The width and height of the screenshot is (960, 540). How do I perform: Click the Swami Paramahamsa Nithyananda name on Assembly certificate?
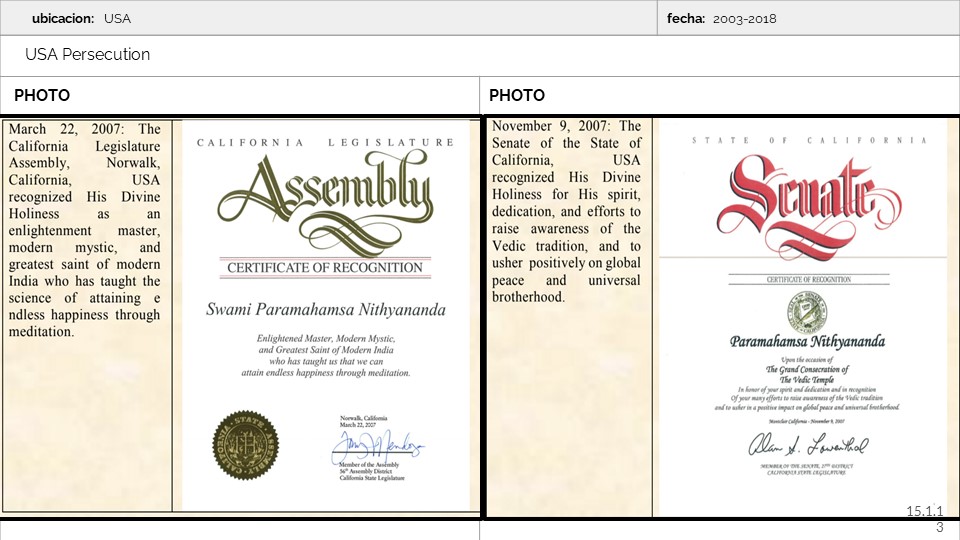[x=325, y=309]
